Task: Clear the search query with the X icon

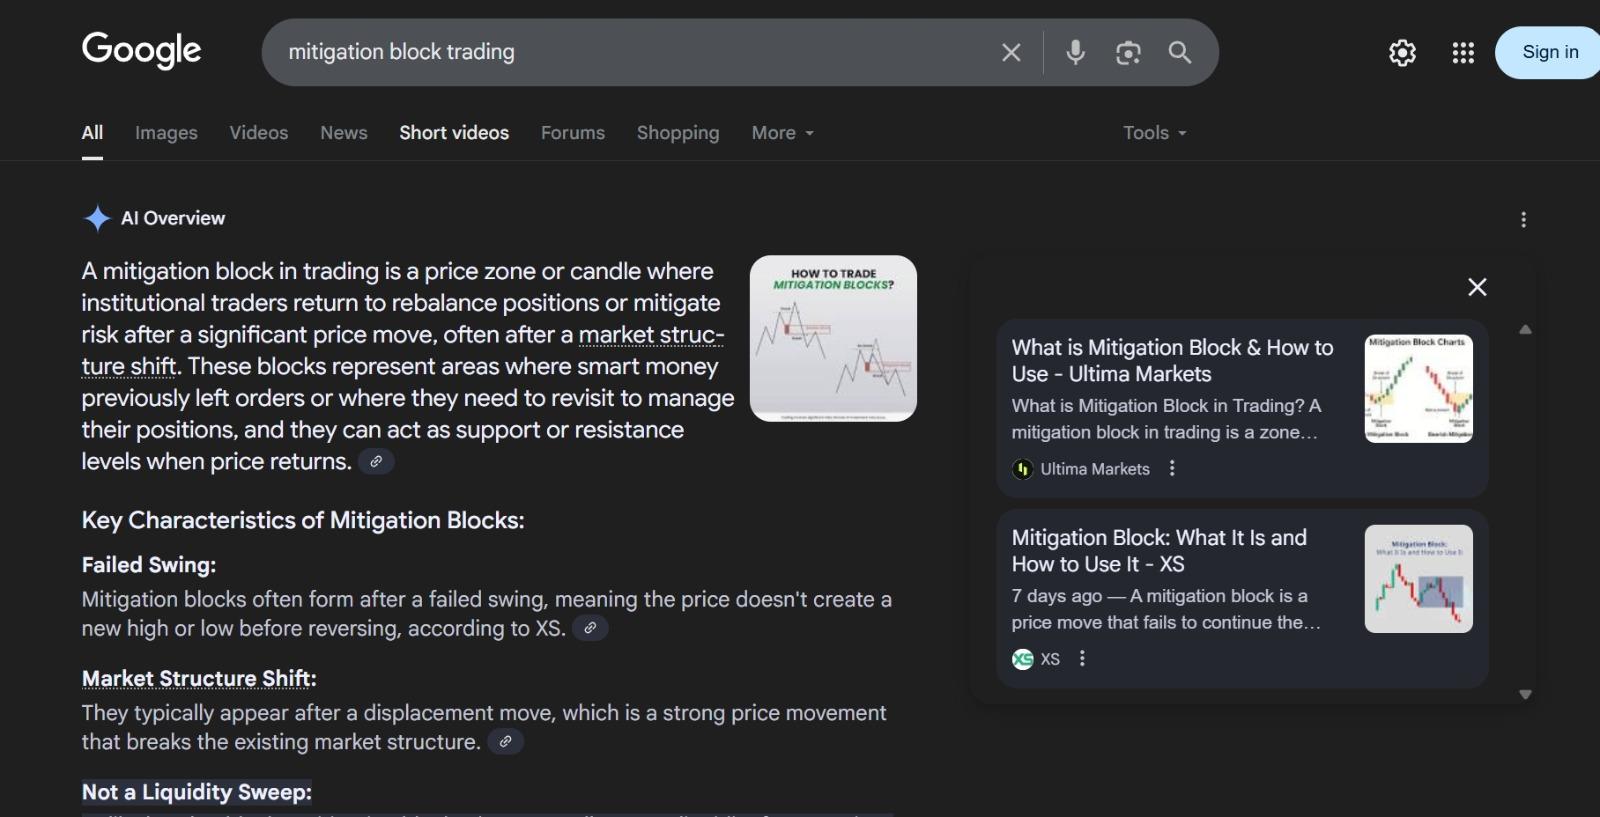Action: [1011, 52]
